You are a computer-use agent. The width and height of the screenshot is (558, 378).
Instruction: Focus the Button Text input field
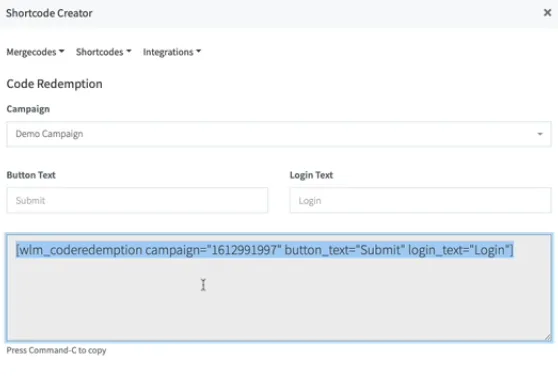pyautogui.click(x=137, y=200)
